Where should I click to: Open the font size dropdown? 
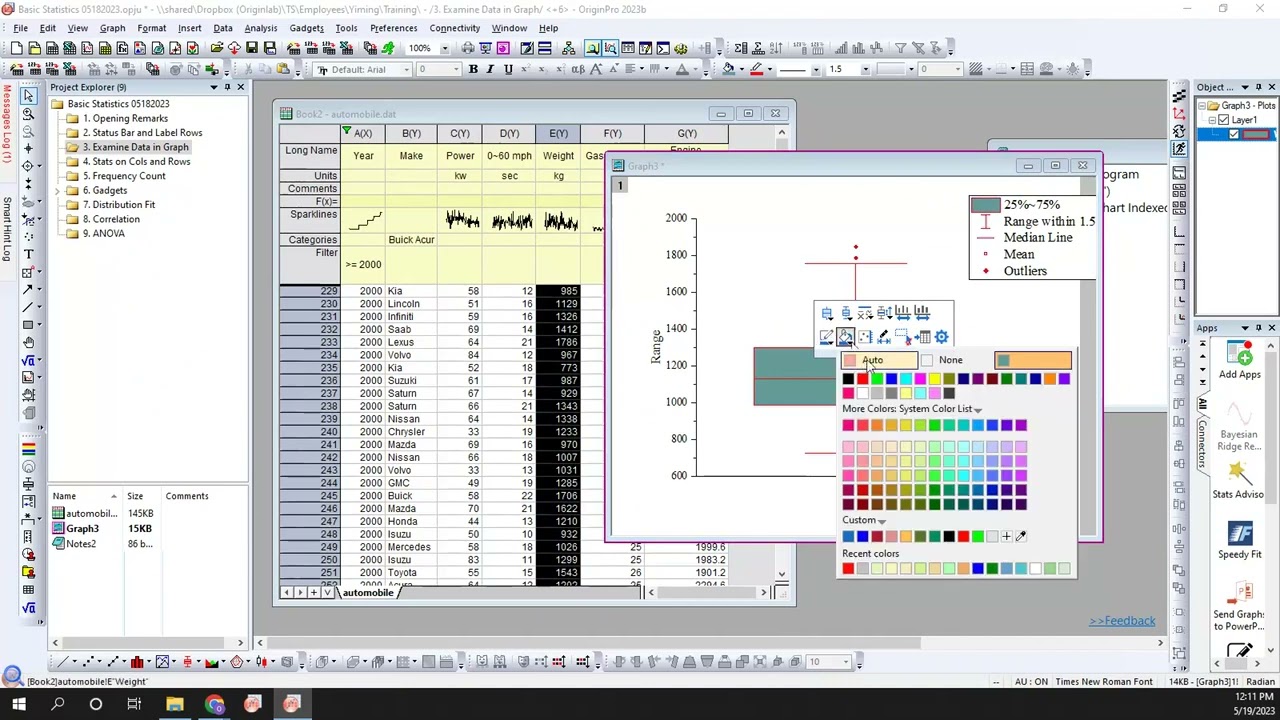click(x=458, y=70)
